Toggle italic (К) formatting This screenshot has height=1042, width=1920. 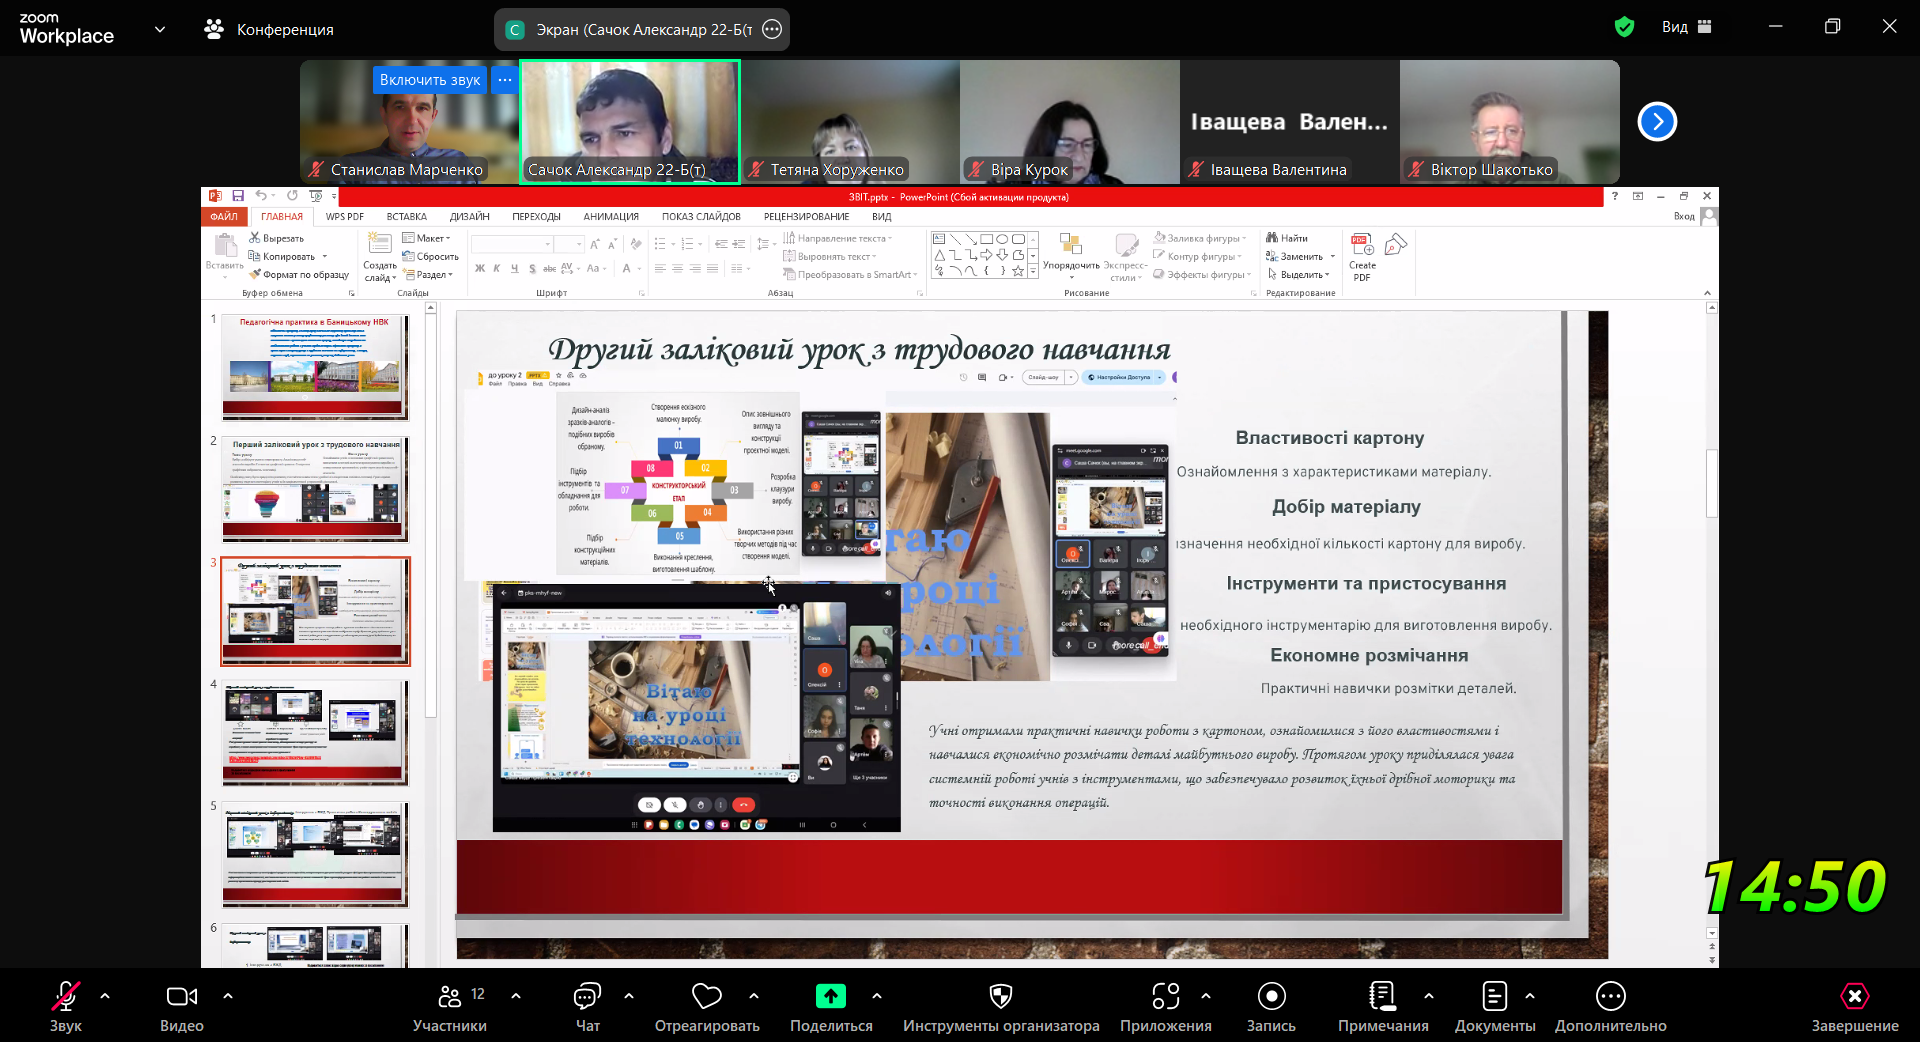(497, 268)
